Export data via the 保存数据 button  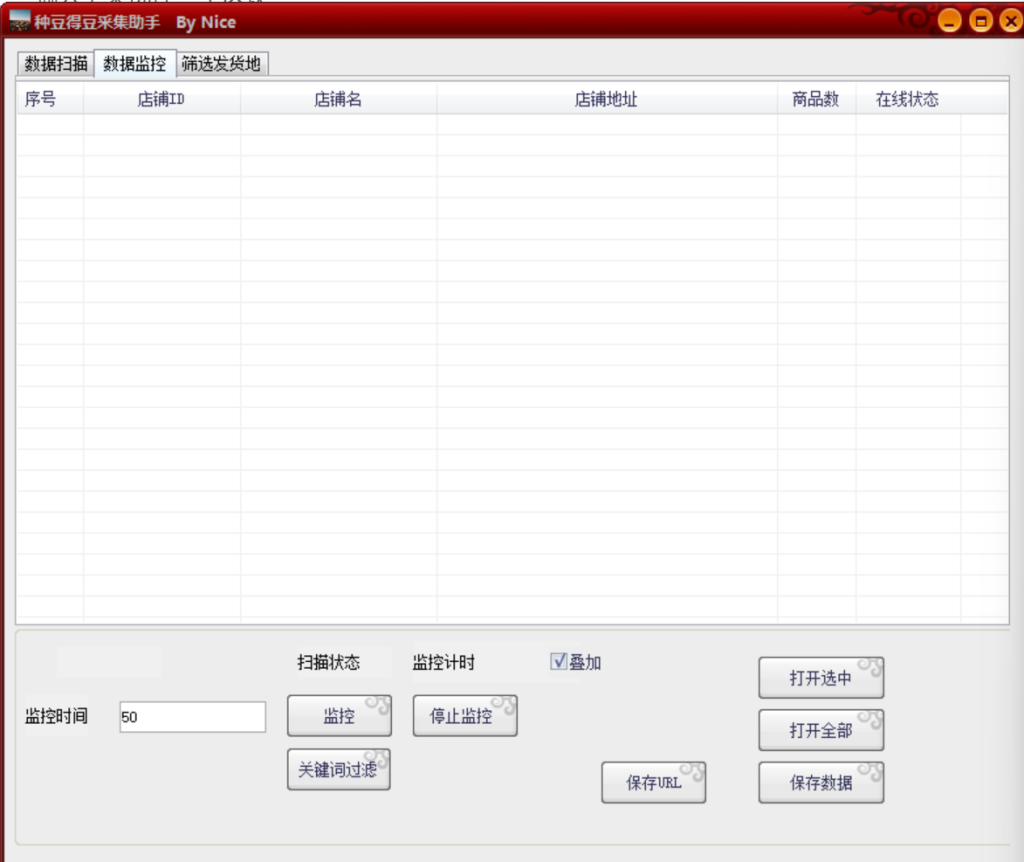click(x=820, y=782)
